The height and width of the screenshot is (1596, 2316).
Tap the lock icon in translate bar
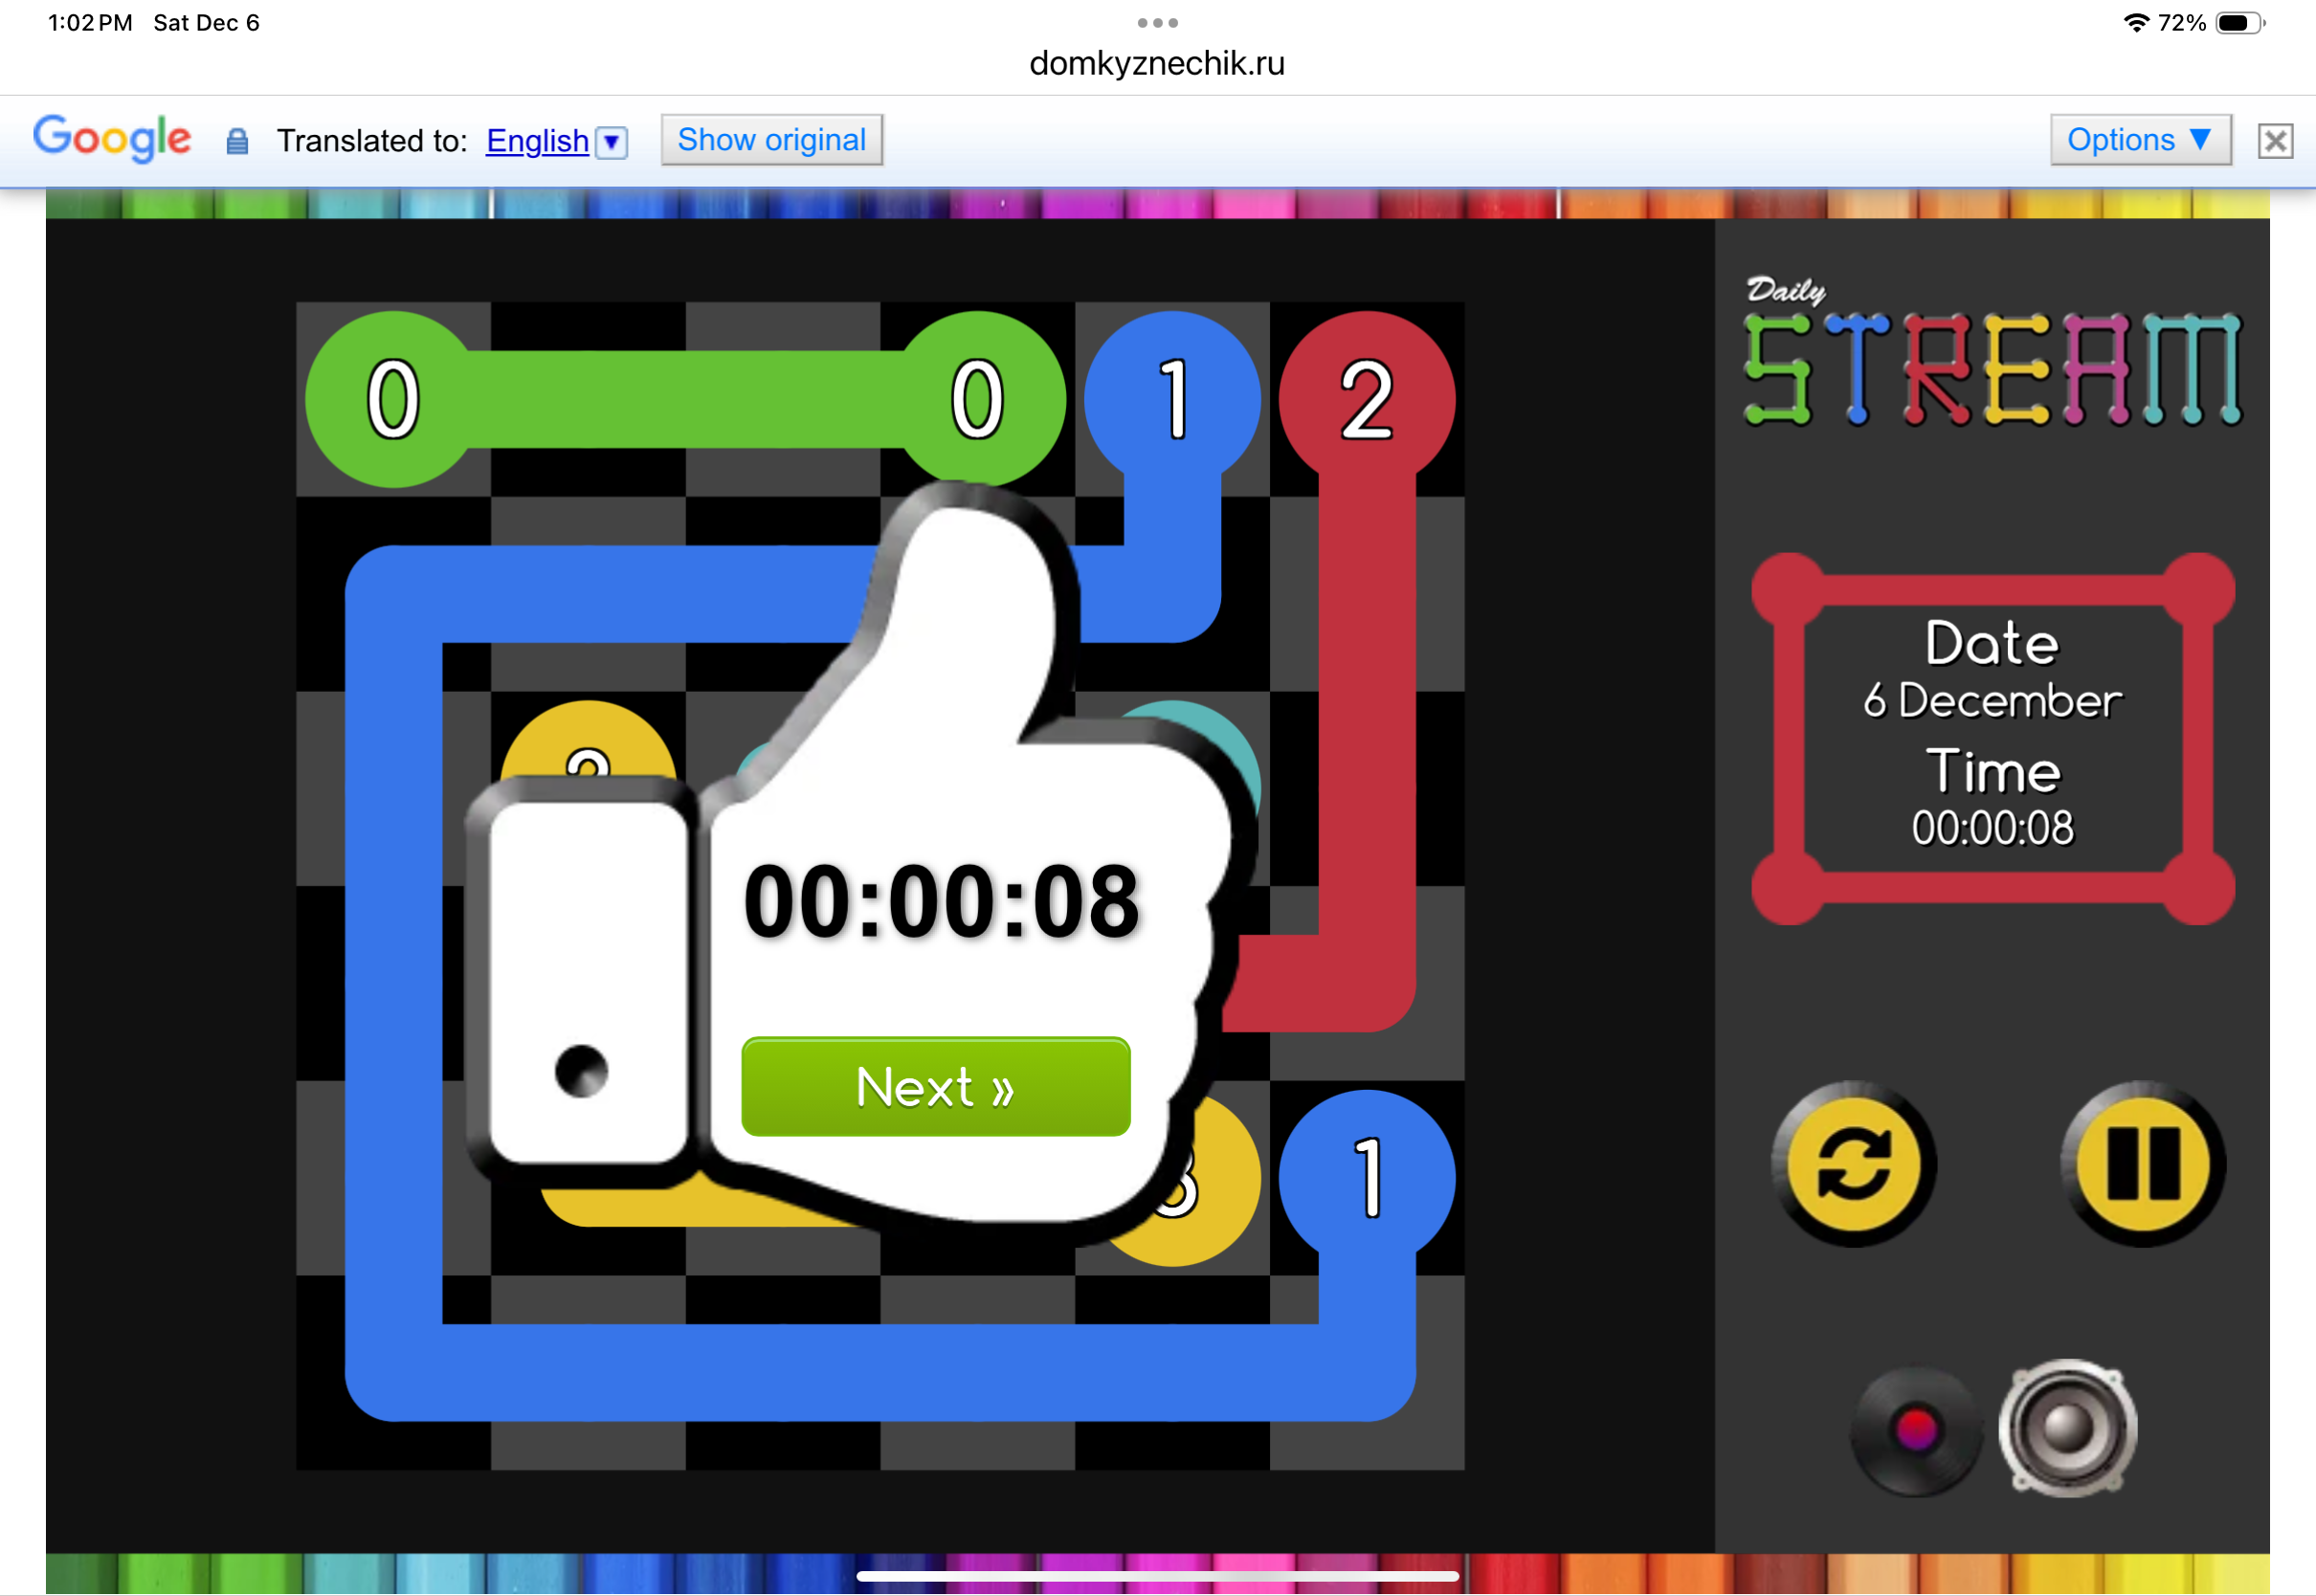pos(237,141)
